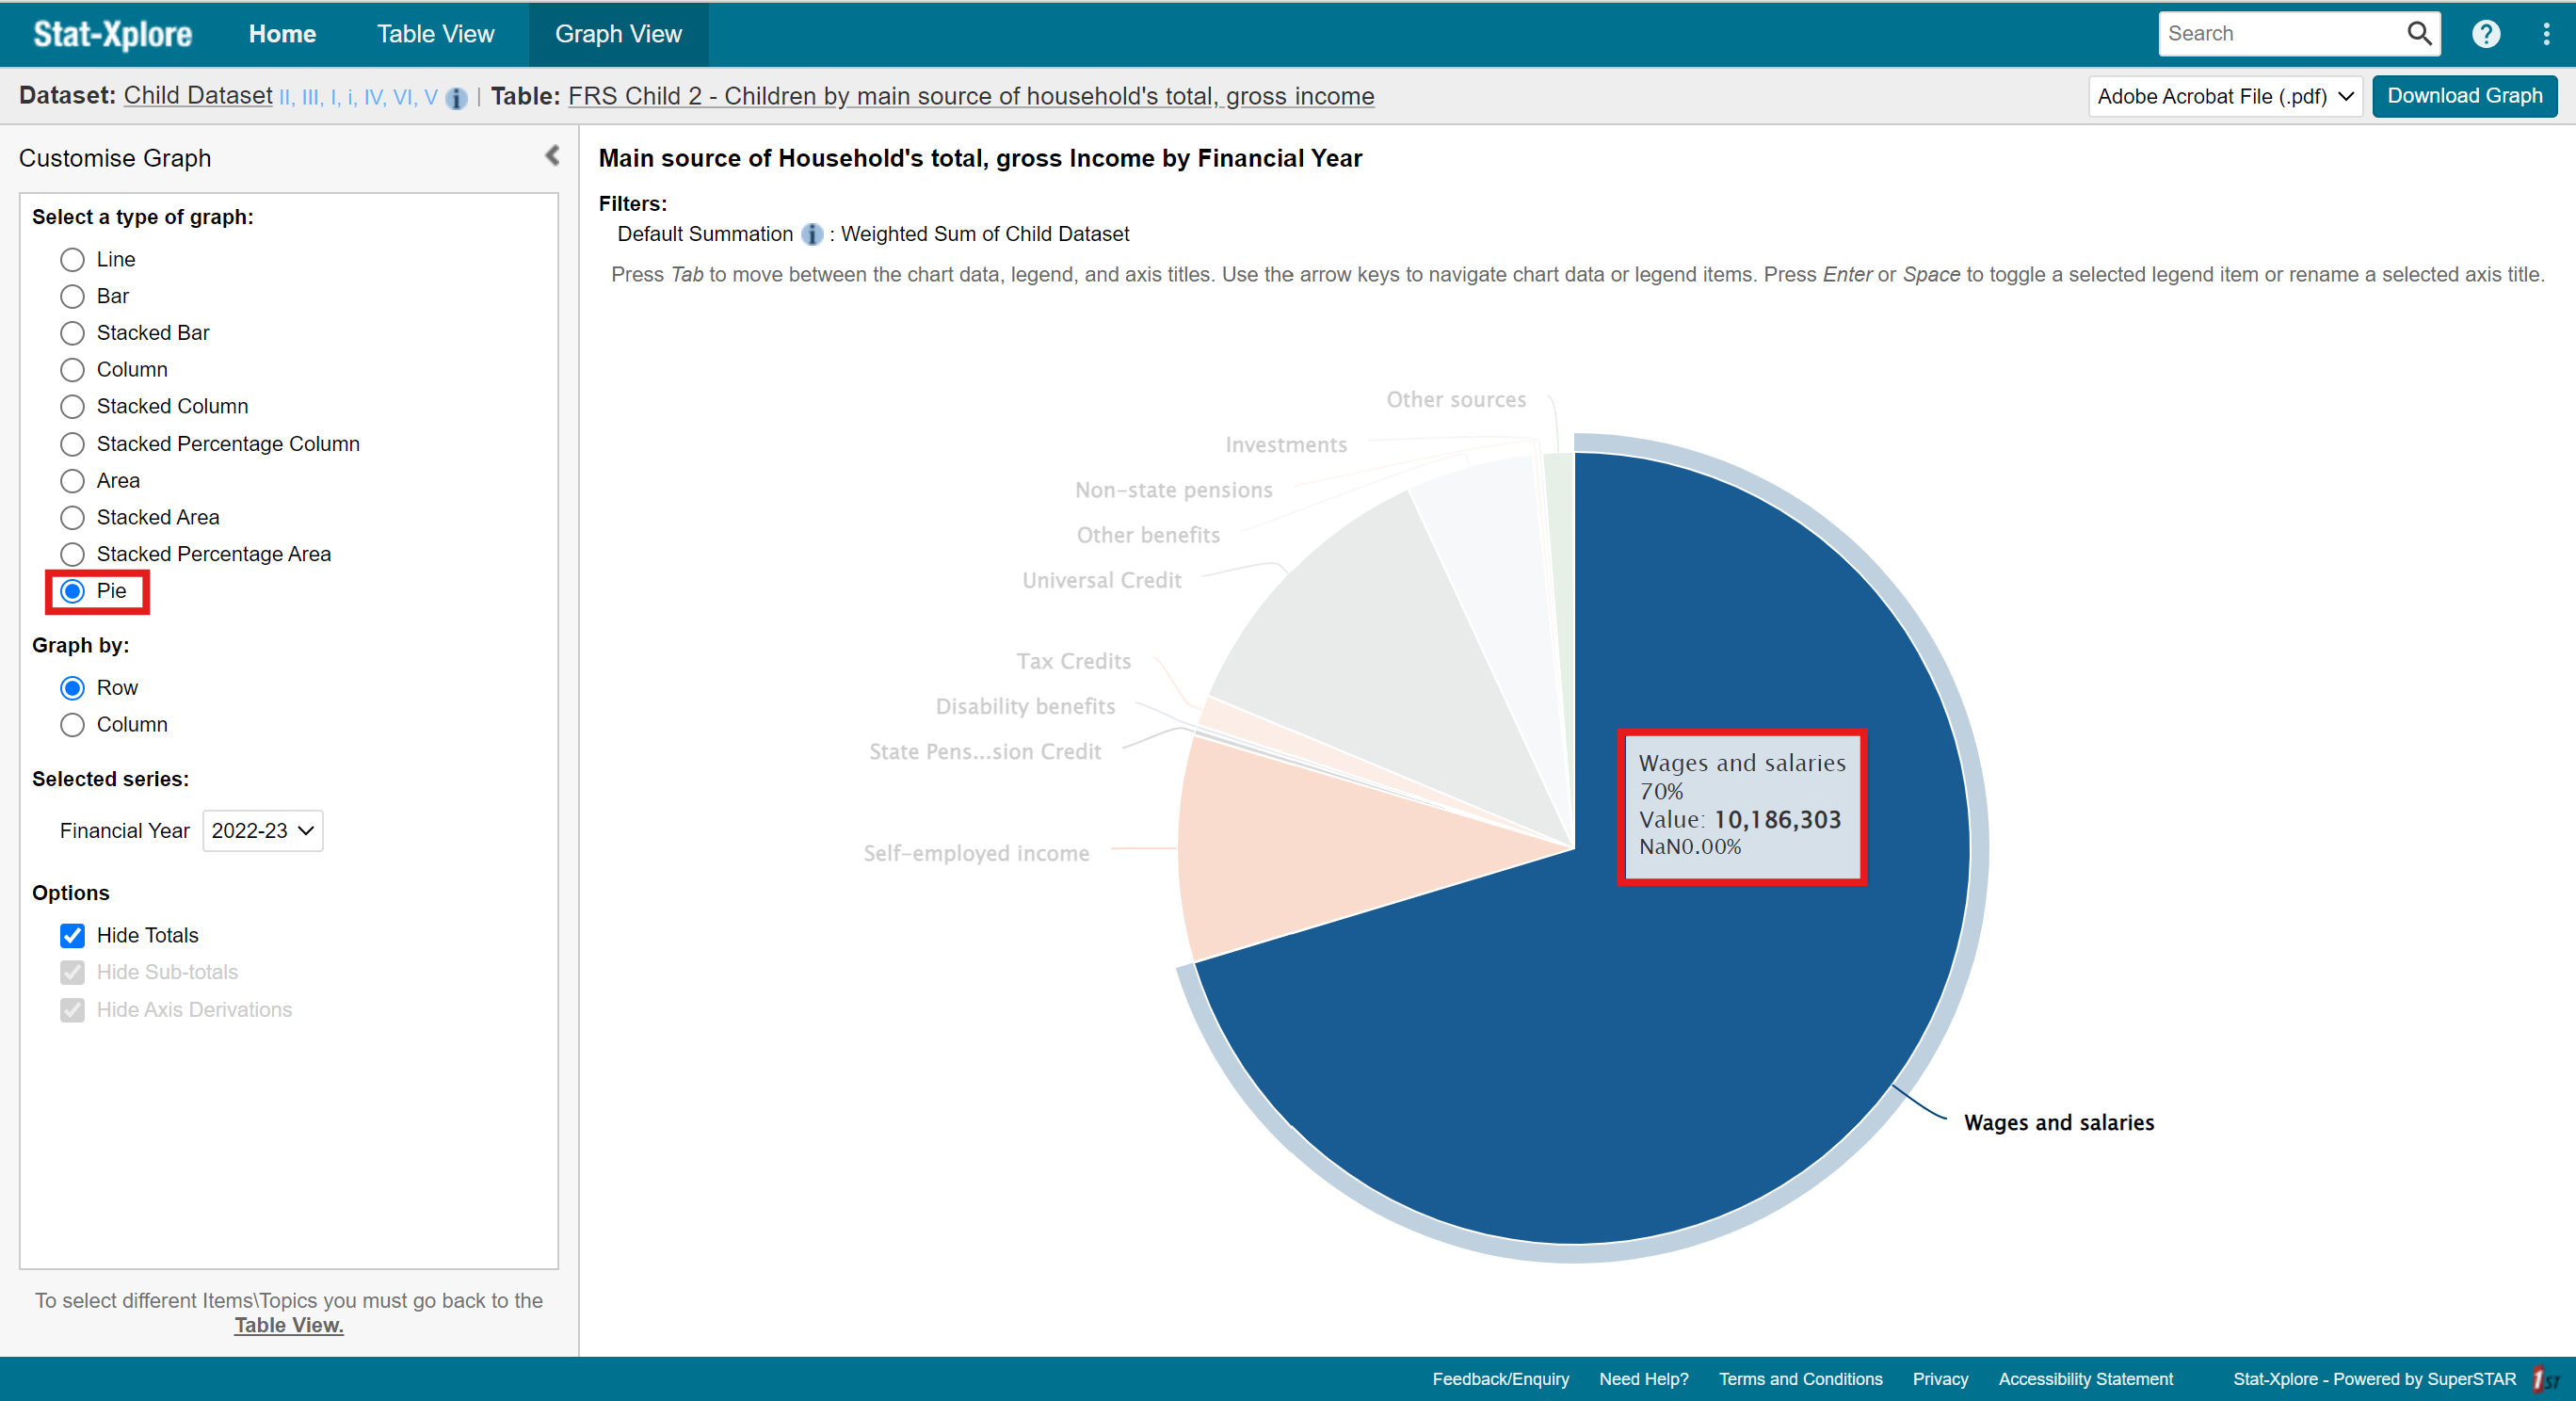Open the kebab options menu

pos(2546,34)
